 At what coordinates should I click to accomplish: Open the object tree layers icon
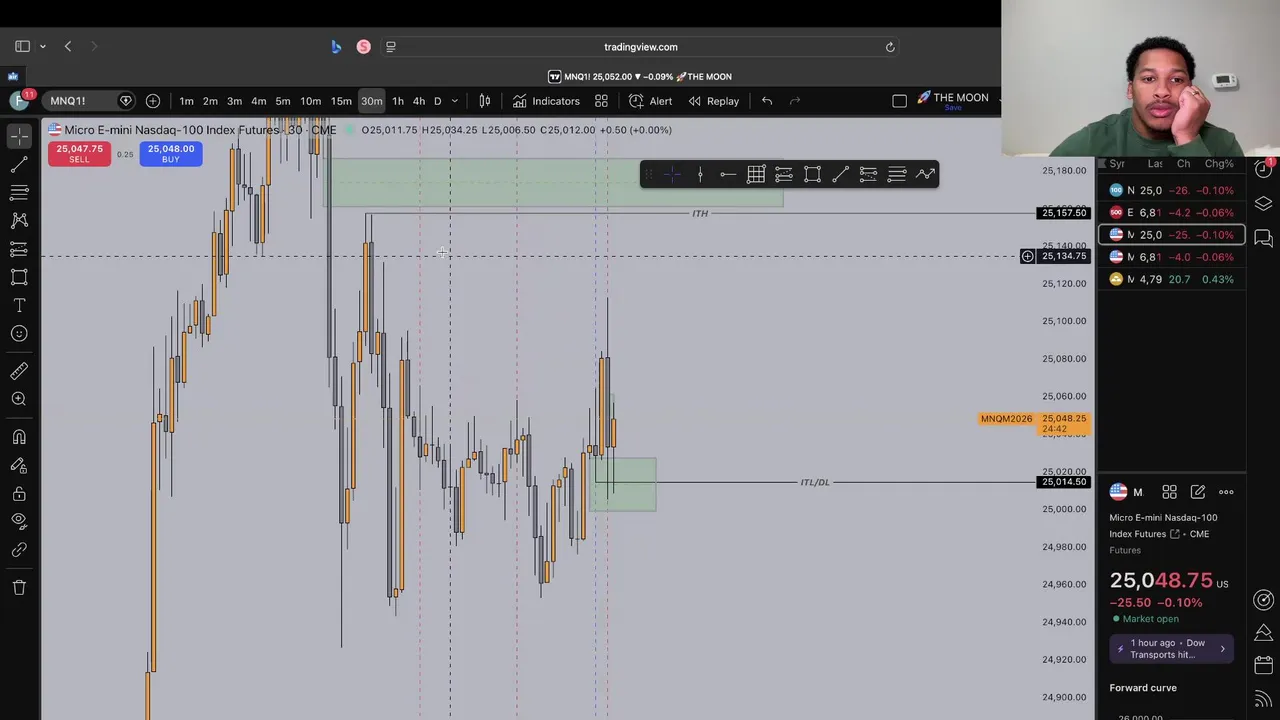pyautogui.click(x=1263, y=203)
